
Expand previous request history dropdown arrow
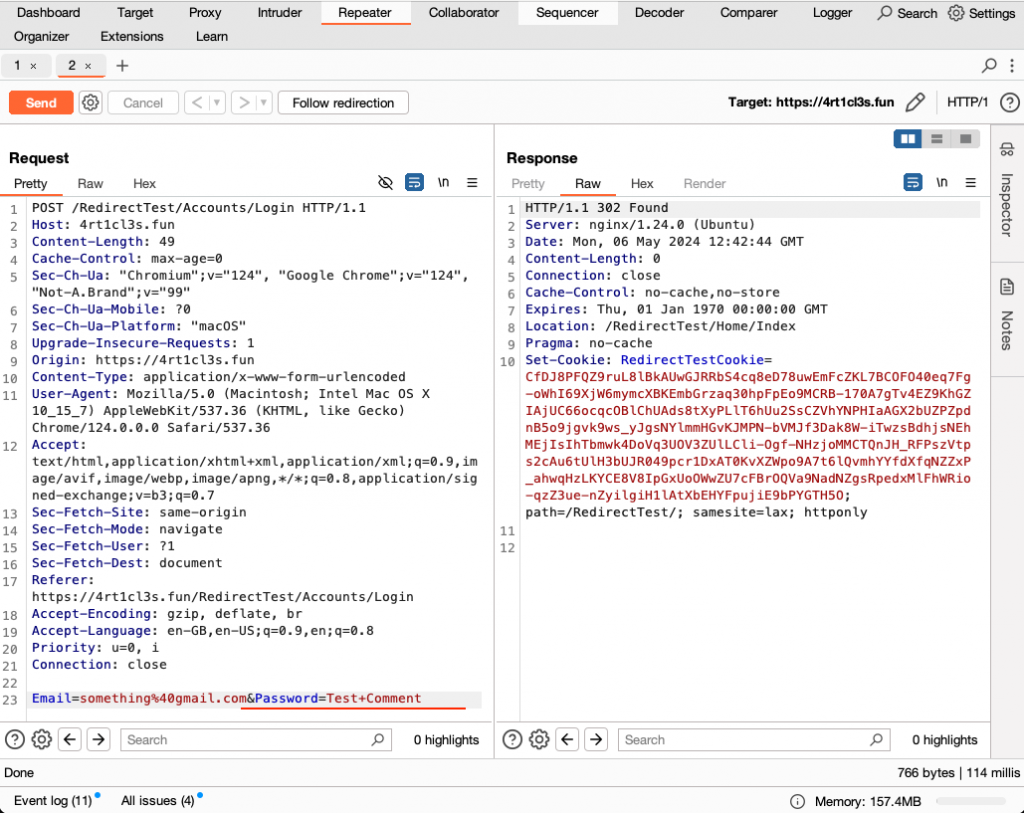pyautogui.click(x=216, y=102)
